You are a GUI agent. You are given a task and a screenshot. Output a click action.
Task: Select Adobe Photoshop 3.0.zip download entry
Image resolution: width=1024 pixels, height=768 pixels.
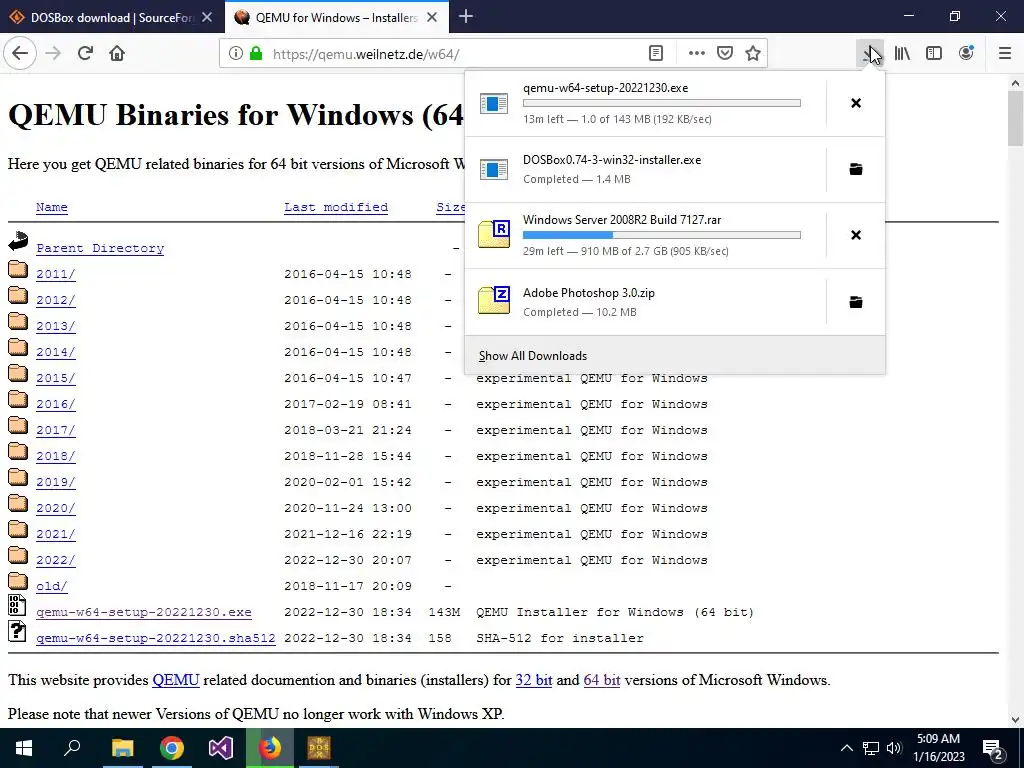646,302
